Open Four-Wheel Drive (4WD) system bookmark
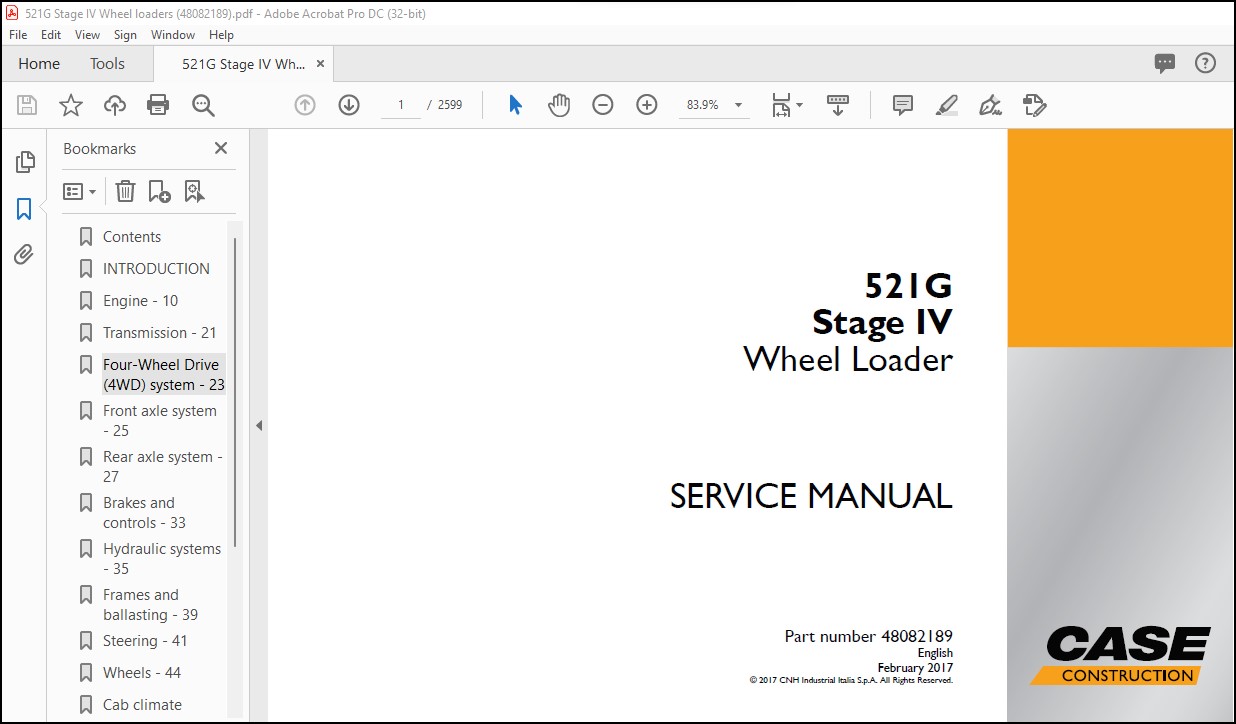1236x724 pixels. point(164,375)
